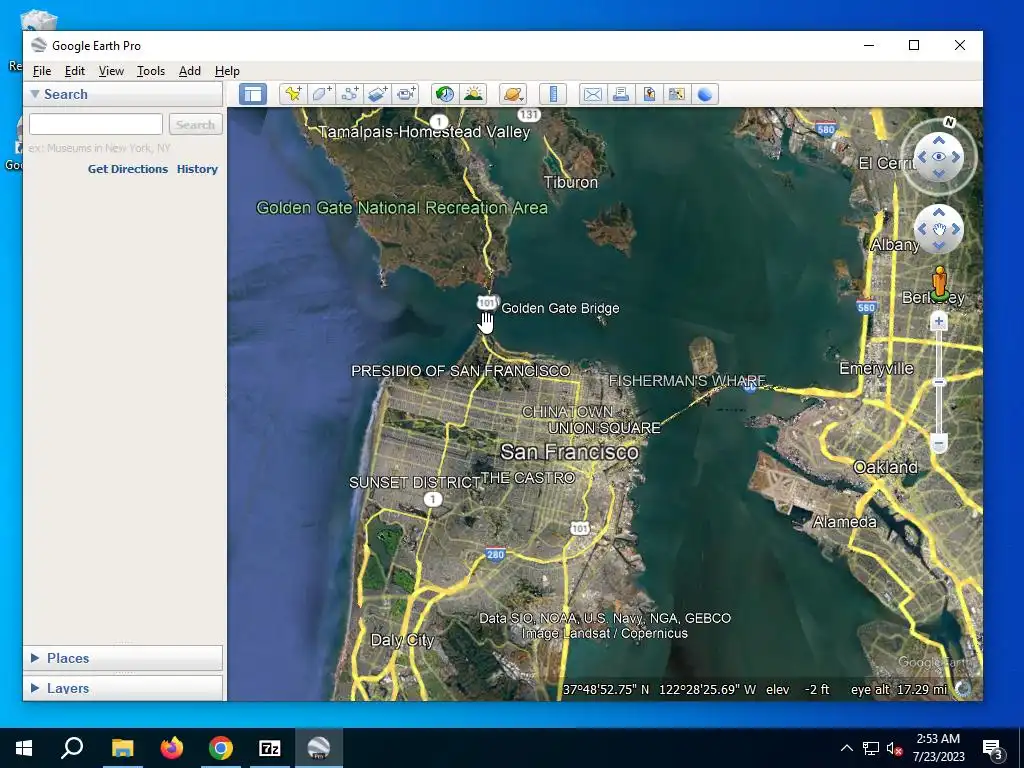Collapse the Search panel
This screenshot has width=1024, height=768.
pos(35,94)
